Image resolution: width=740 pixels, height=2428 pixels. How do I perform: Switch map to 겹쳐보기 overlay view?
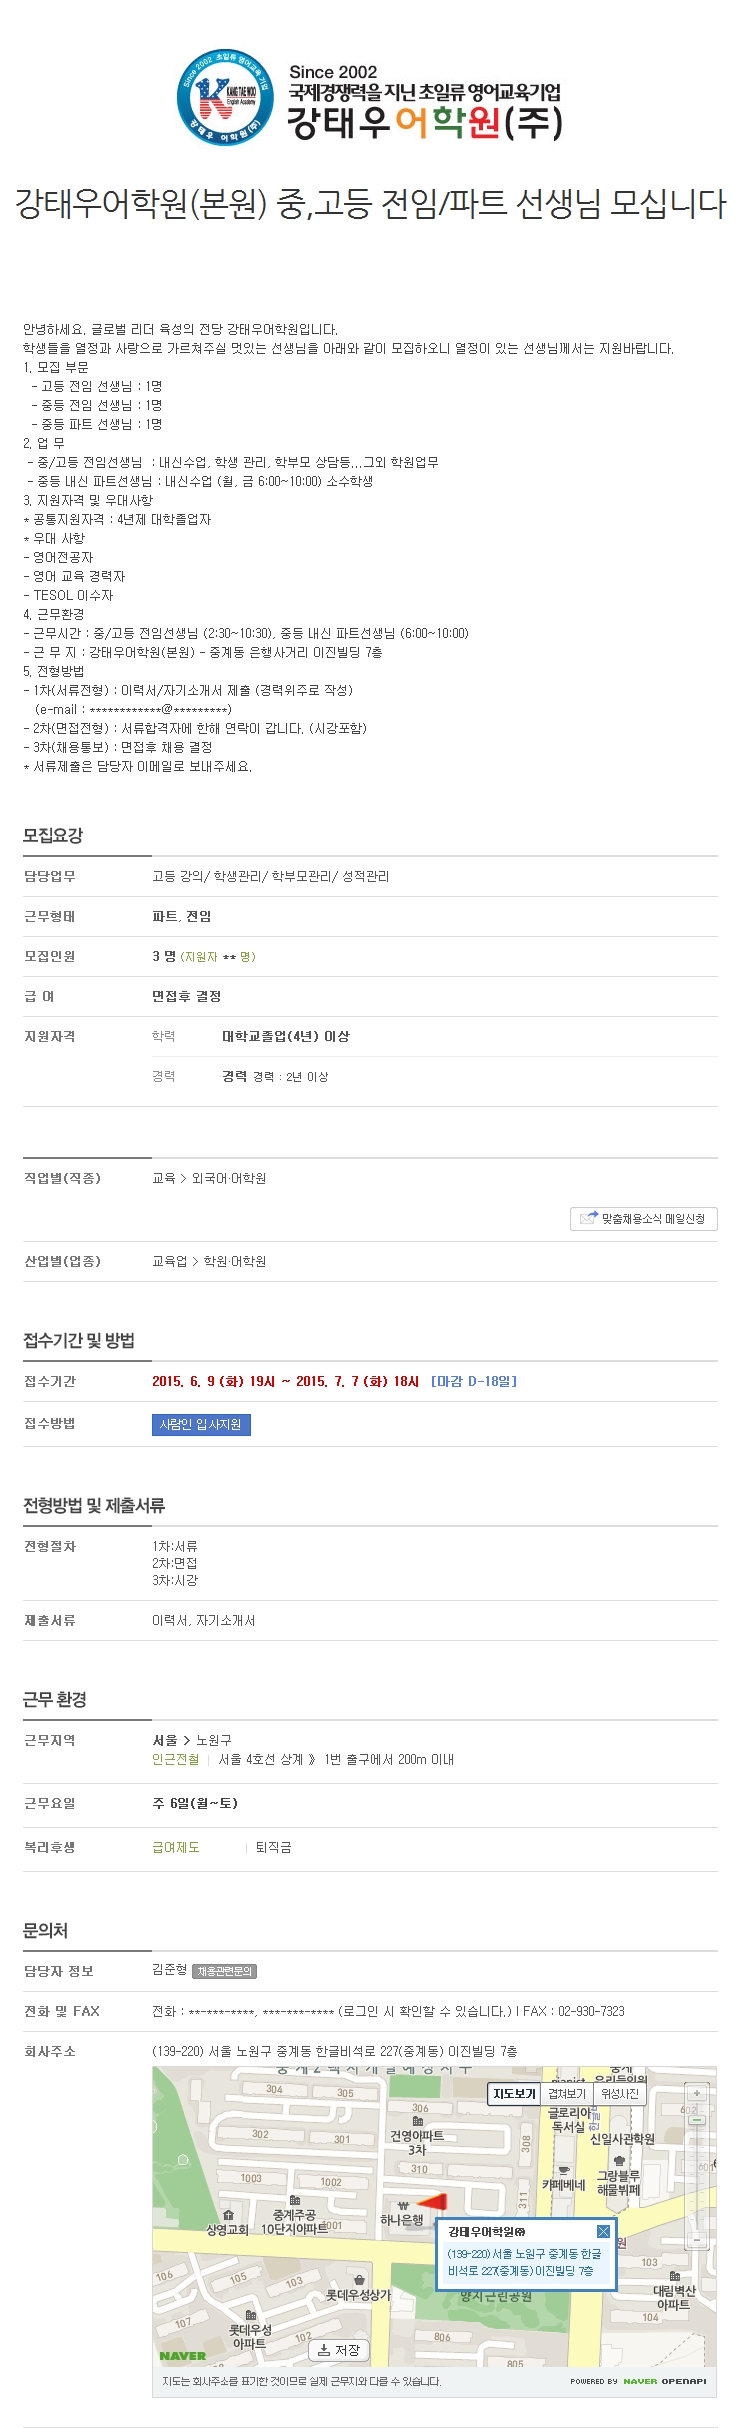click(567, 2093)
